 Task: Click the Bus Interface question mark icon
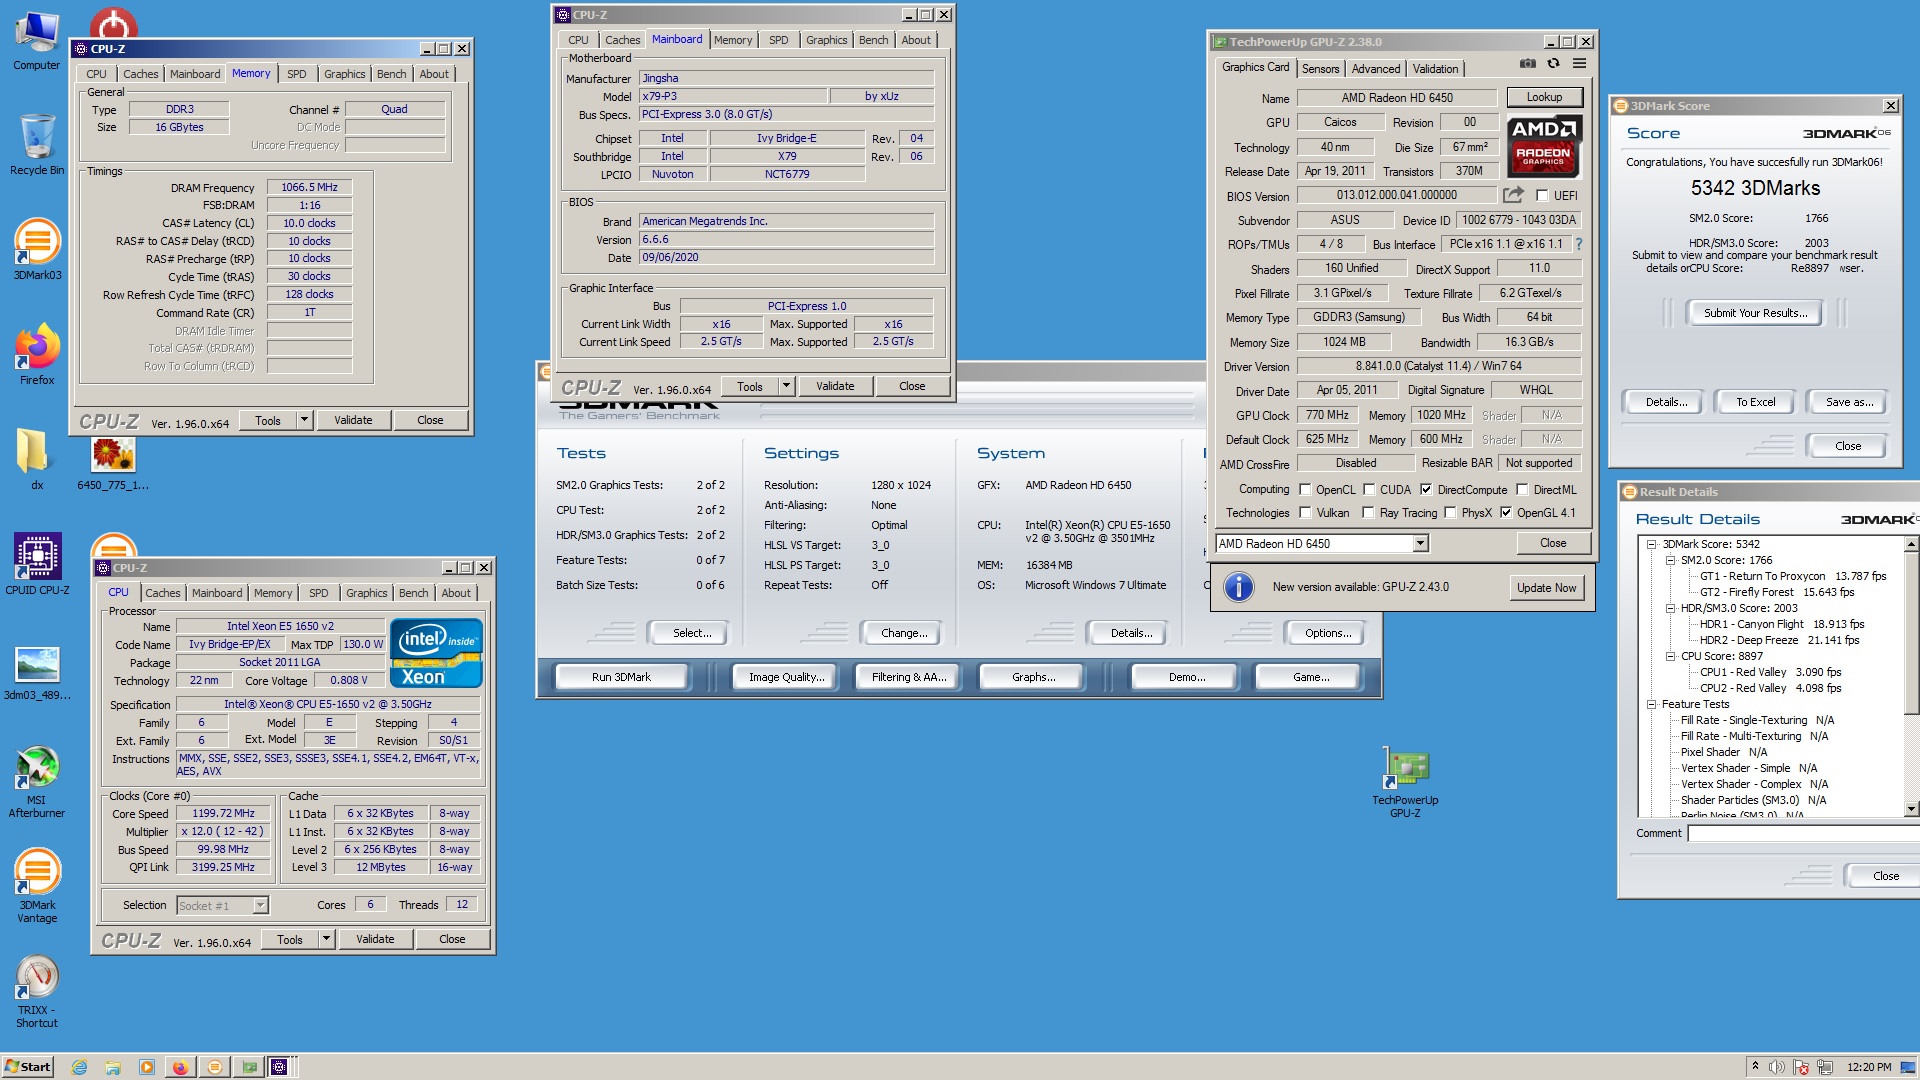(1579, 244)
